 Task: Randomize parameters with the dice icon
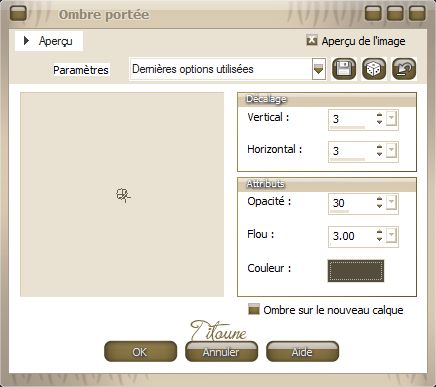coord(374,69)
